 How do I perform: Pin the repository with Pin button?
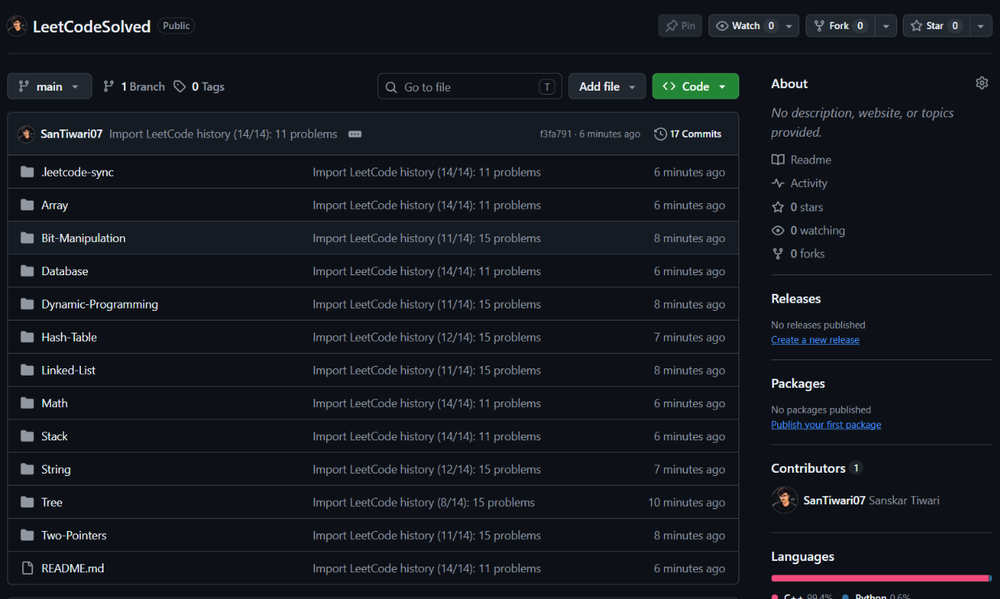680,26
